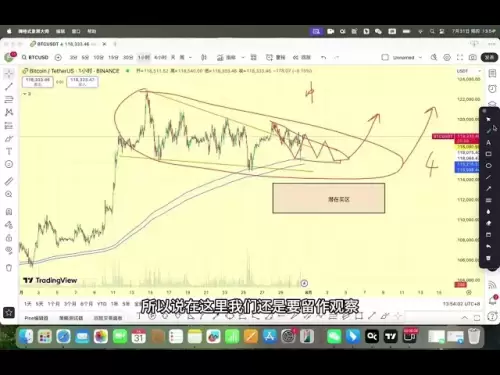Expand the timeframe interval dropdown arrow

point(190,57)
